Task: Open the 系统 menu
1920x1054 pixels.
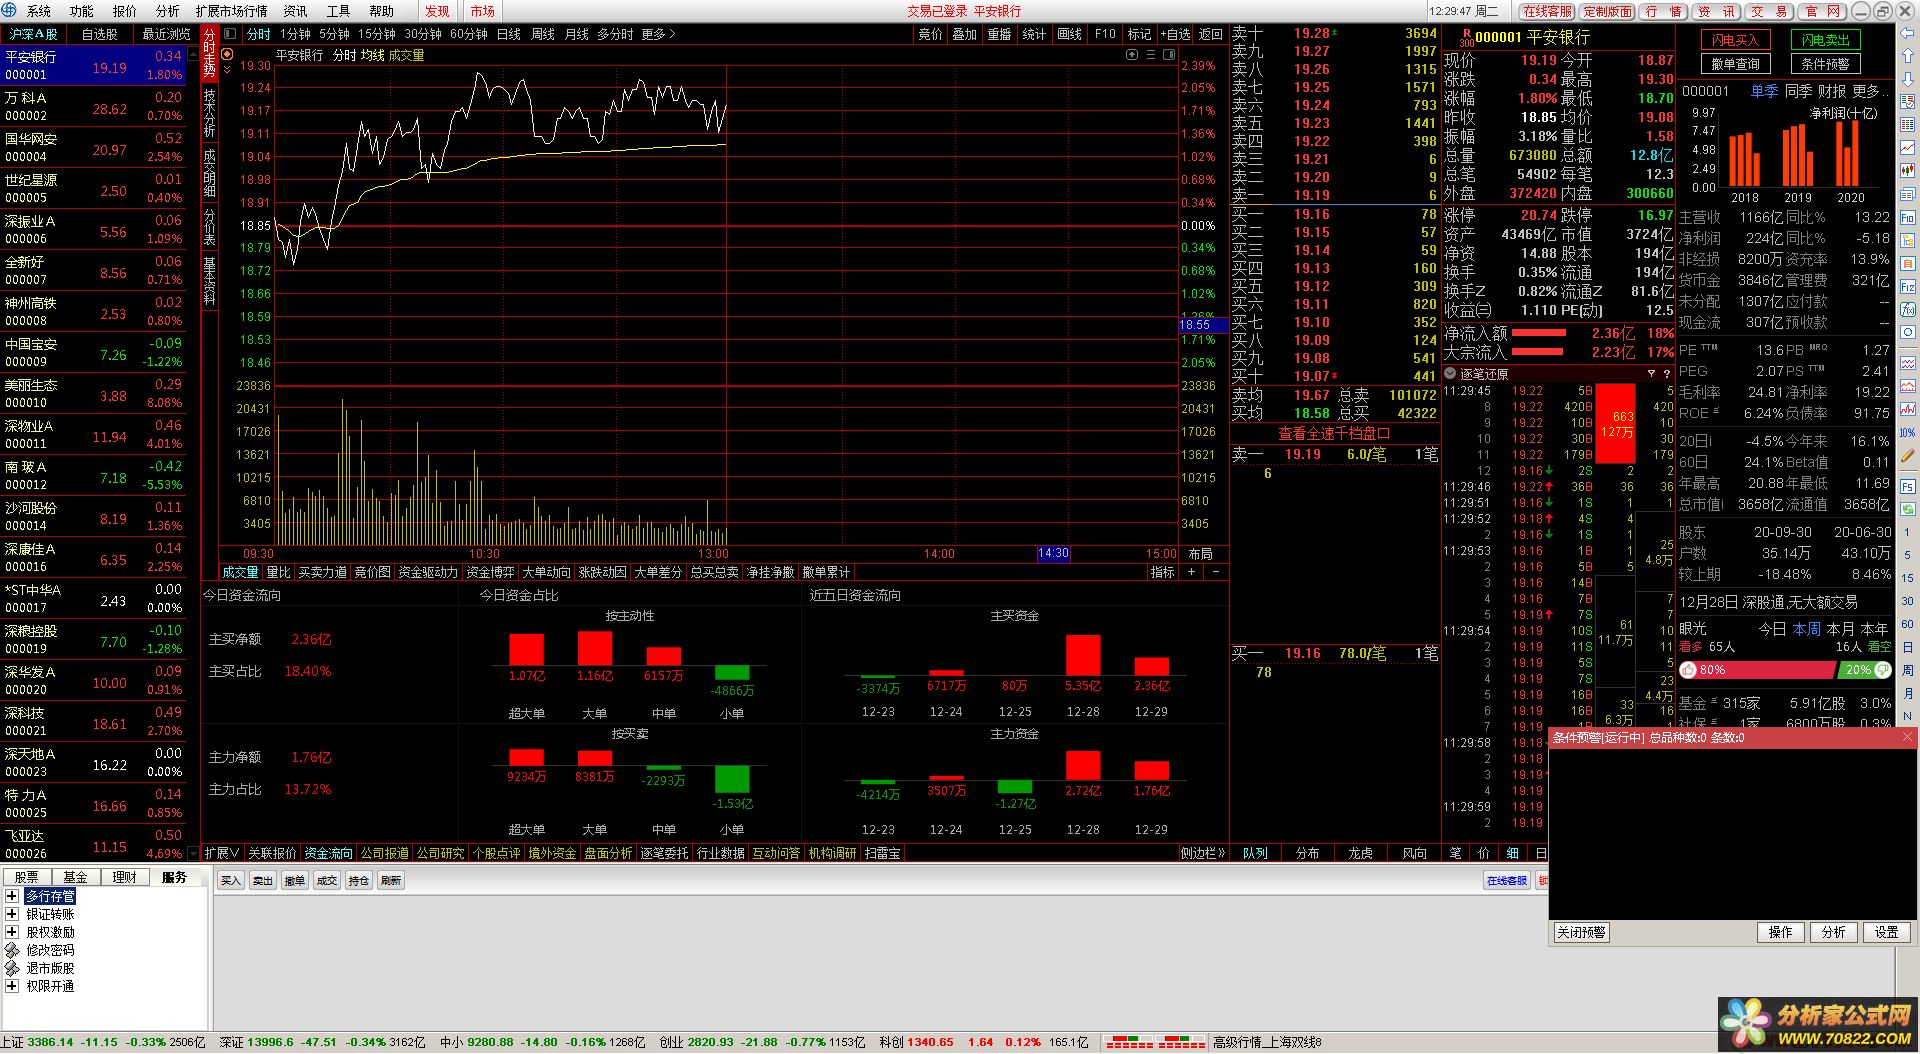Action: 39,11
